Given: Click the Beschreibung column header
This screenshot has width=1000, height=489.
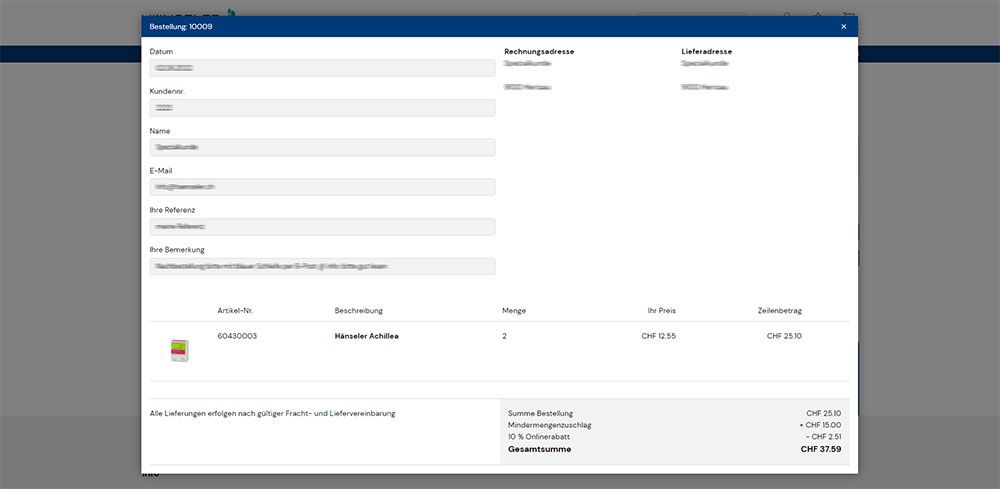Looking at the screenshot, I should tap(358, 311).
